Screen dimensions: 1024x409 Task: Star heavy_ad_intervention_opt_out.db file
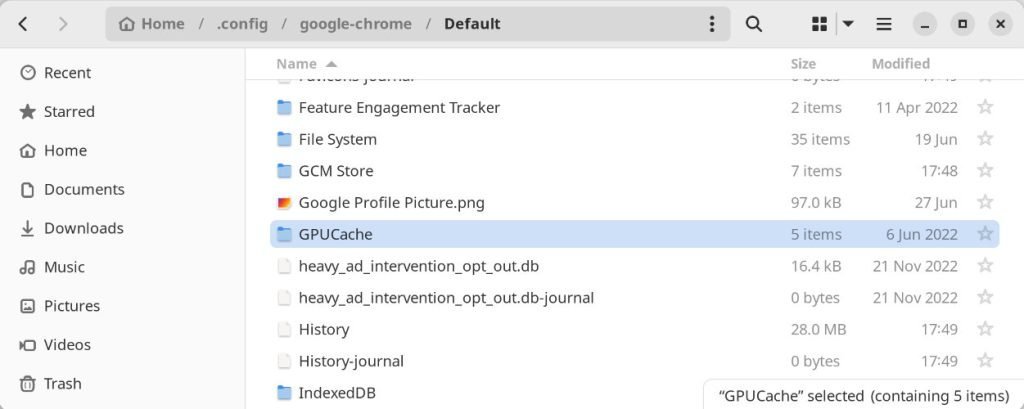pos(985,266)
